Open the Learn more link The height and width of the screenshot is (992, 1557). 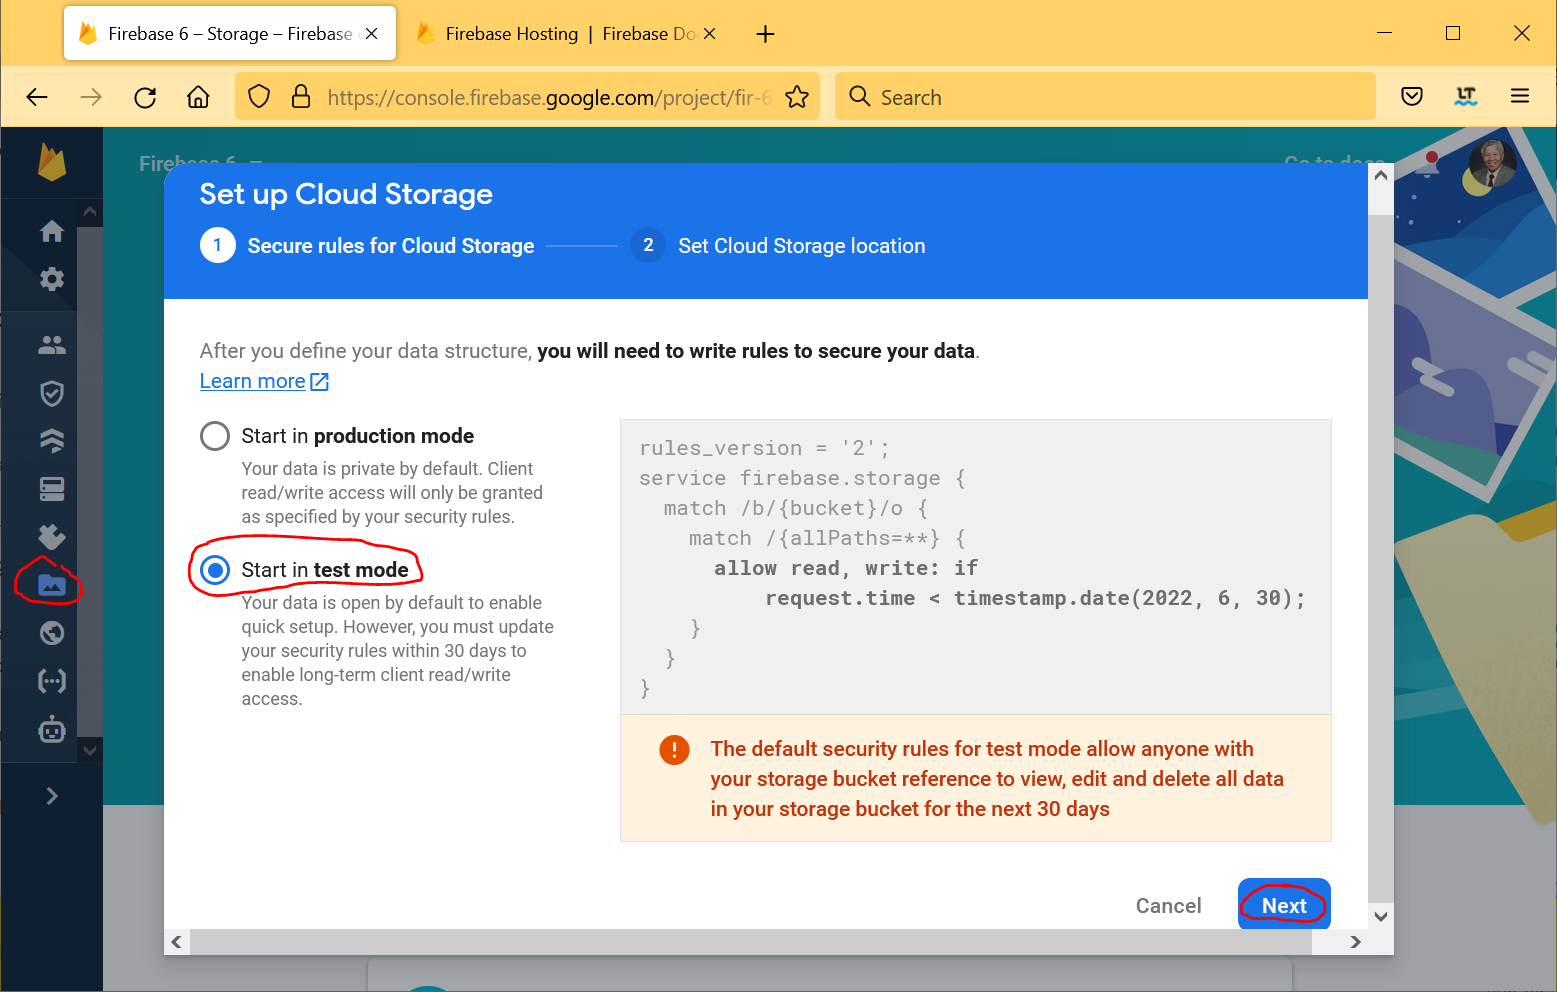tap(253, 381)
